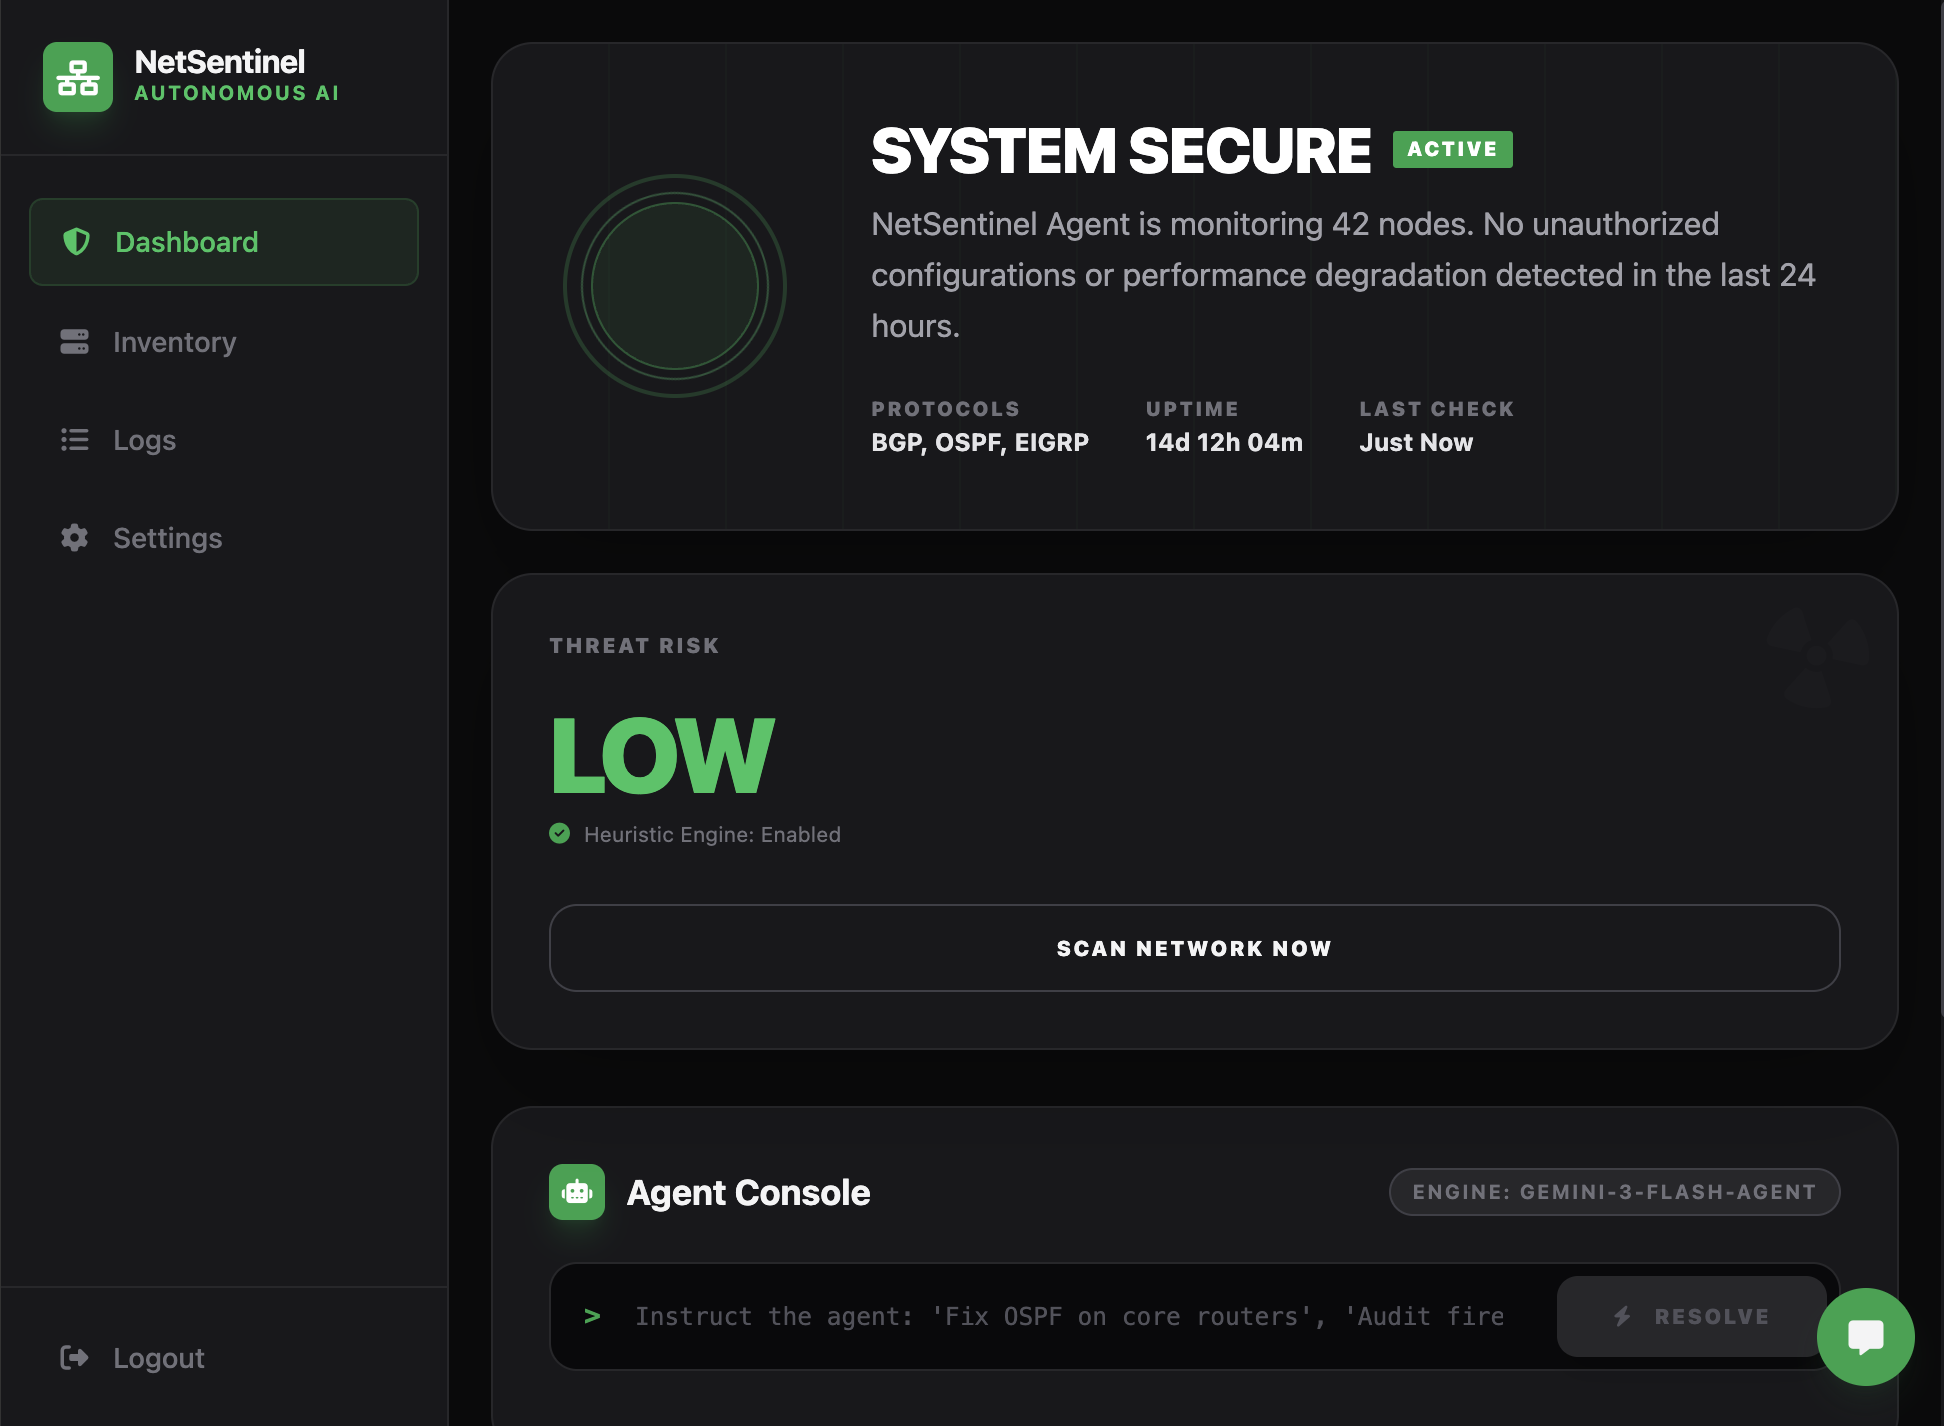Go to the Inventory page
This screenshot has height=1426, width=1944.
tap(174, 342)
